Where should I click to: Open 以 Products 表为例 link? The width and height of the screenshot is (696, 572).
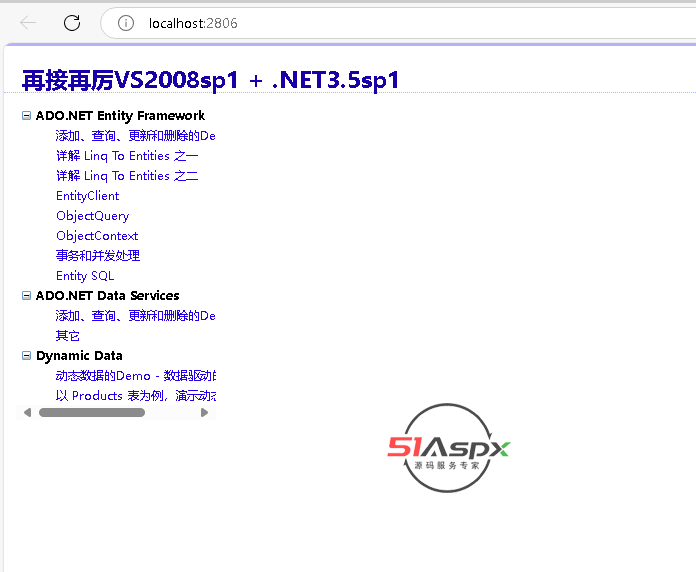pyautogui.click(x=135, y=396)
